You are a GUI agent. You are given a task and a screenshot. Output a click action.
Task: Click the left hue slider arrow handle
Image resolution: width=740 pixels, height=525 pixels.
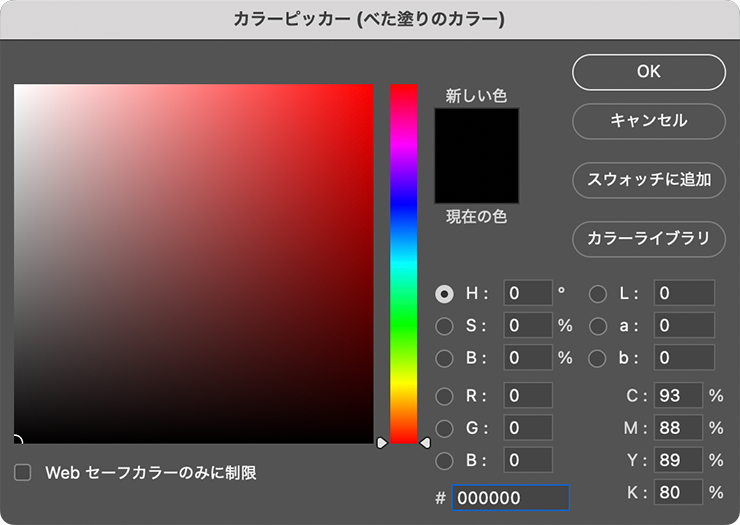point(381,442)
